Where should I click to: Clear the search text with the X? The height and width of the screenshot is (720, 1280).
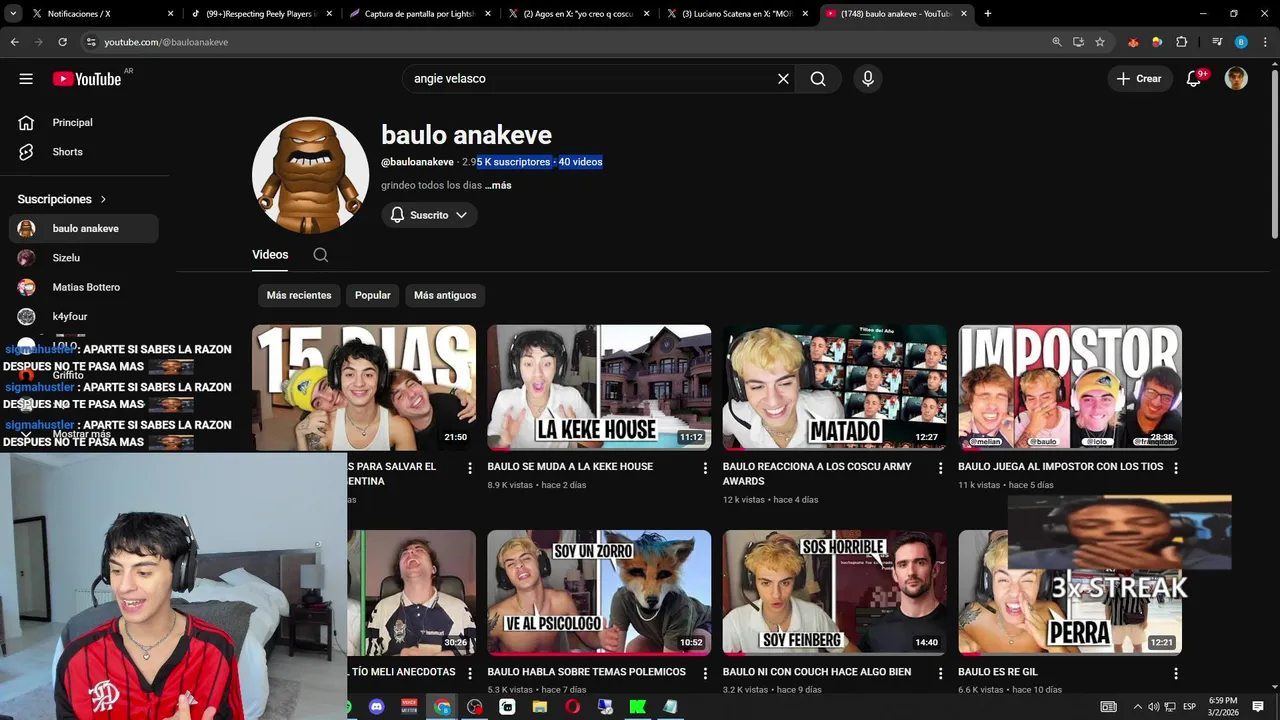[x=783, y=79]
